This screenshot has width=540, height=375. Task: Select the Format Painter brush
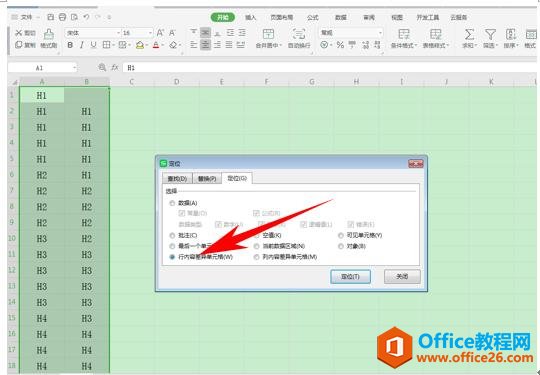(49, 38)
